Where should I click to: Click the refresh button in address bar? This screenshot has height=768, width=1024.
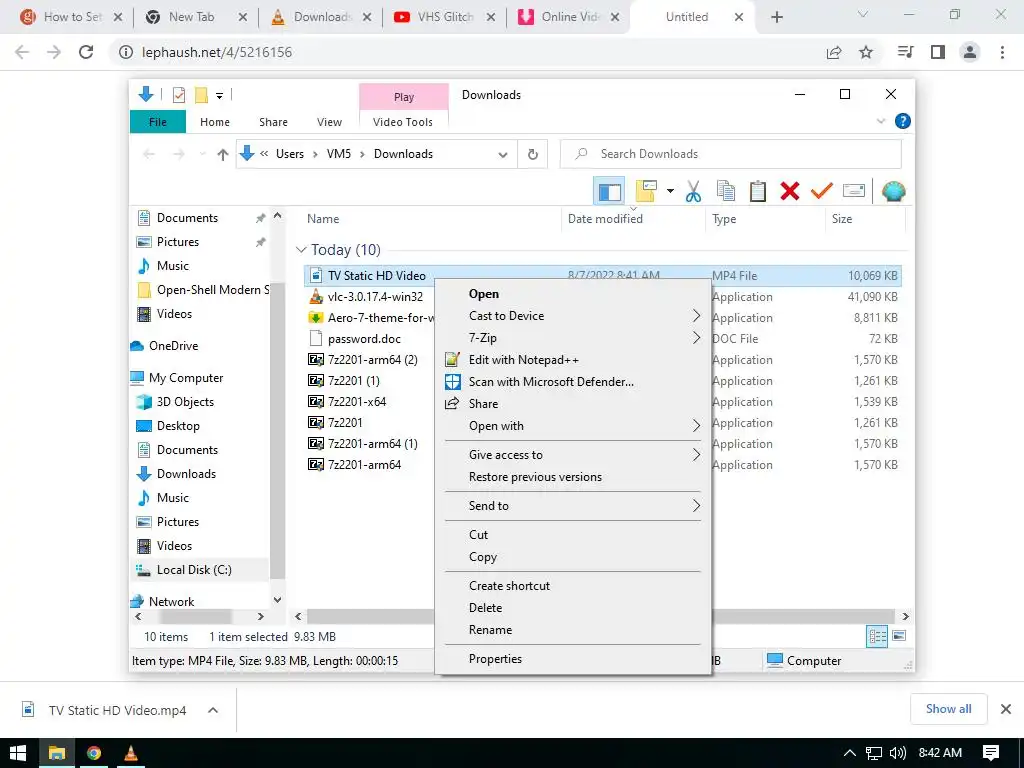click(532, 154)
